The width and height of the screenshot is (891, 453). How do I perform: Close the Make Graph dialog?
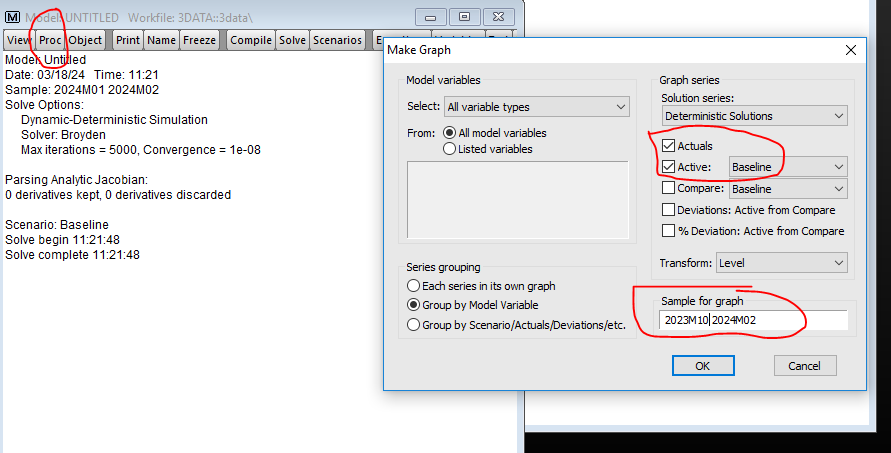click(851, 50)
